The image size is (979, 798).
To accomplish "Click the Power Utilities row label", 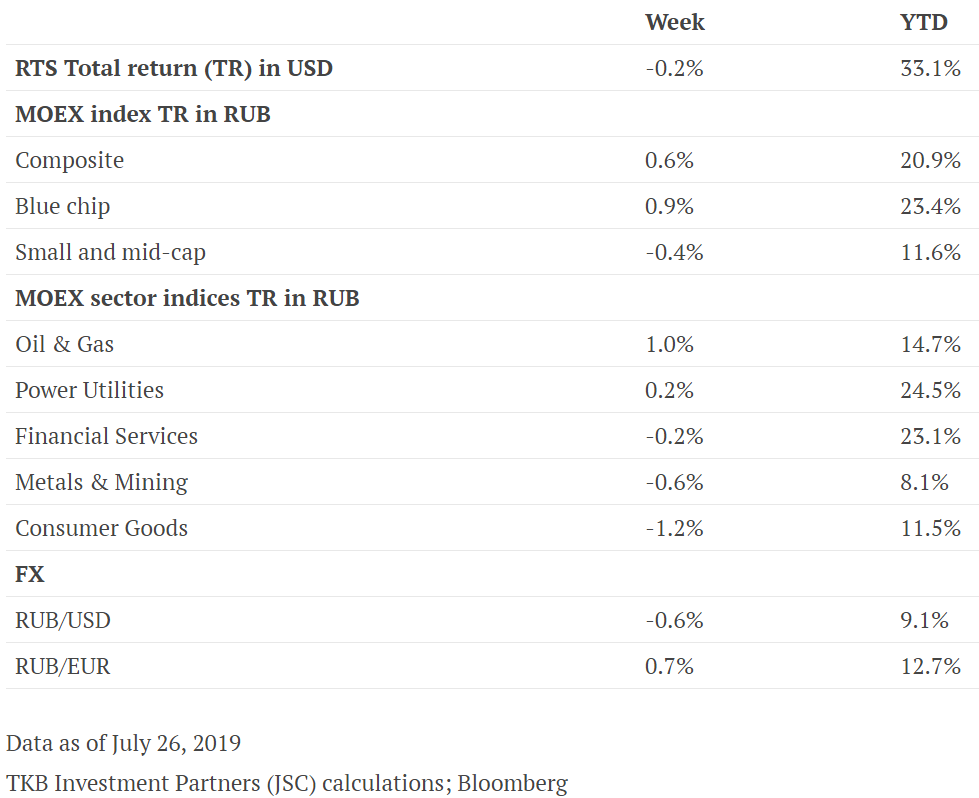I will click(x=90, y=390).
